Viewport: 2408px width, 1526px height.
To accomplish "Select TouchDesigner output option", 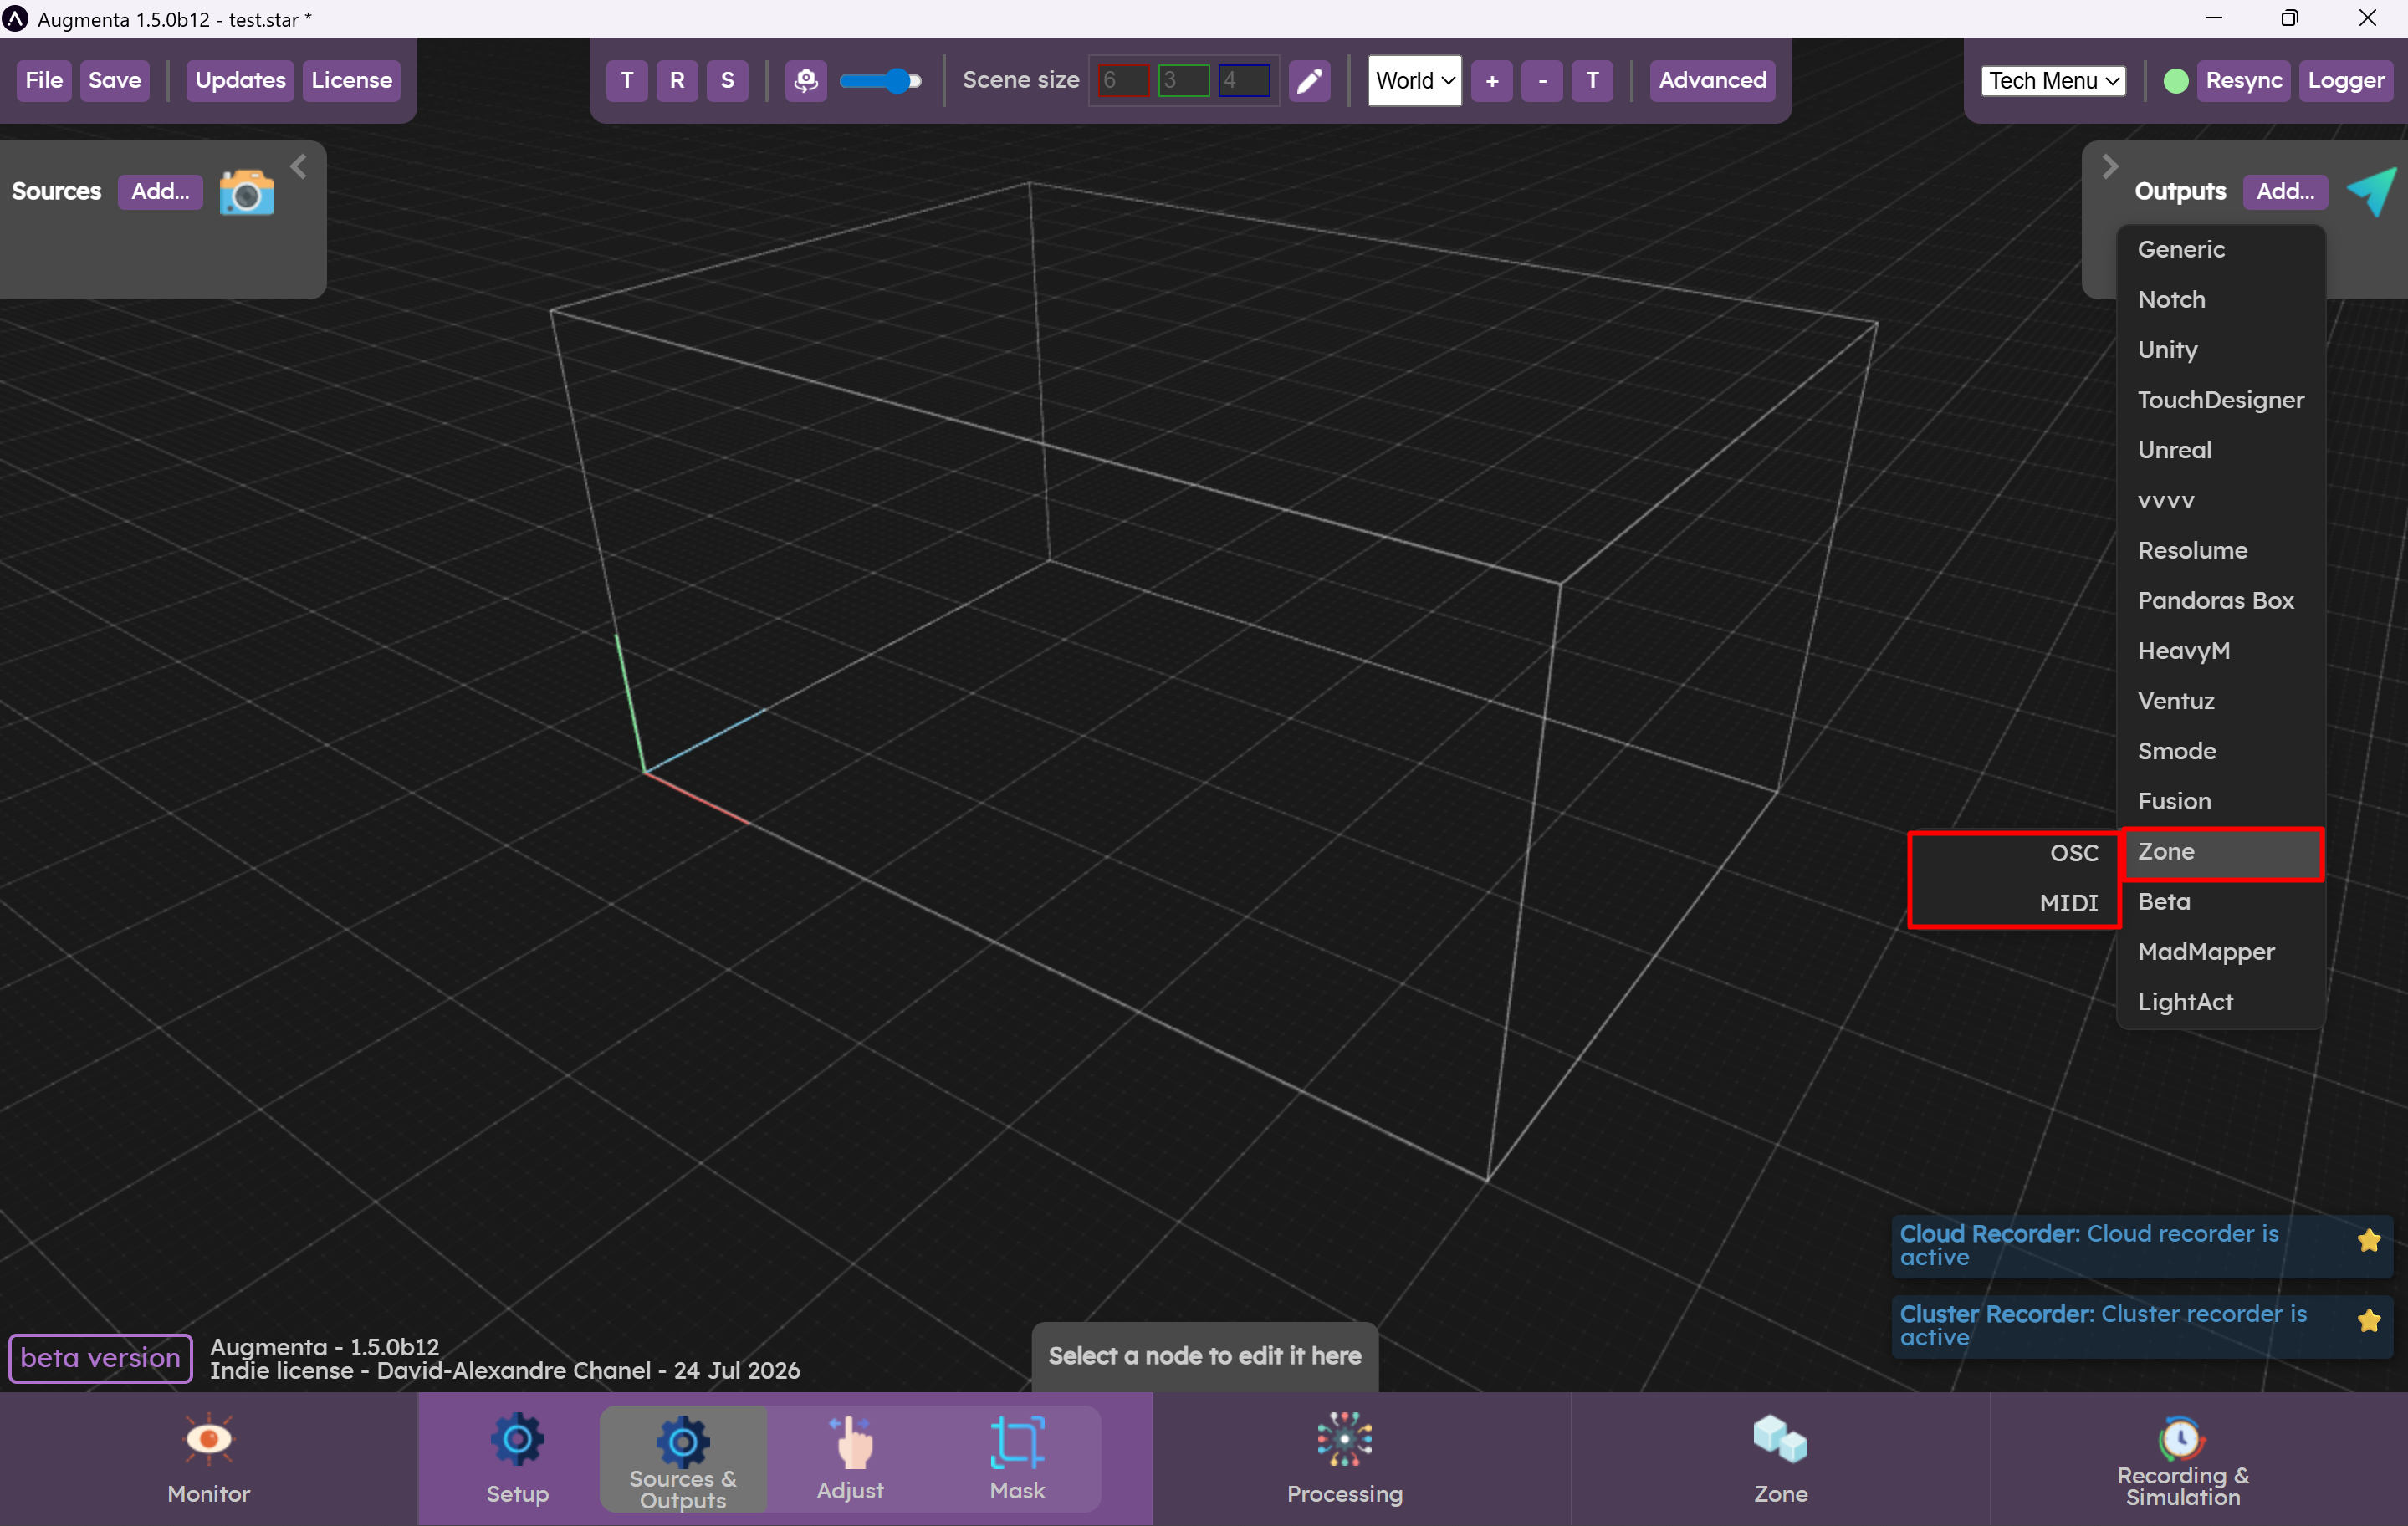I will pyautogui.click(x=2220, y=400).
